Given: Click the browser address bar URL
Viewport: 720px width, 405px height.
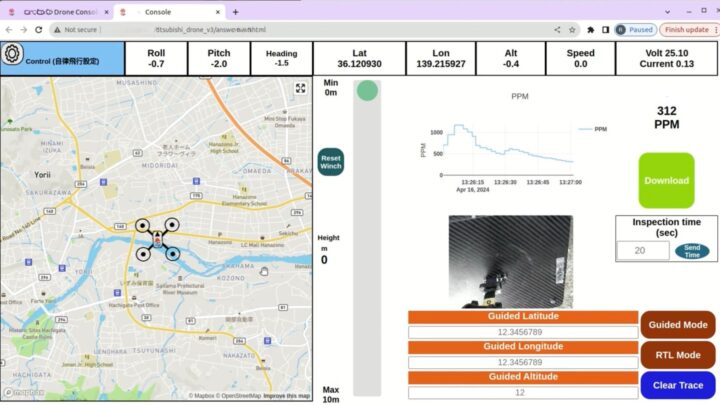Looking at the screenshot, I should coord(210,30).
